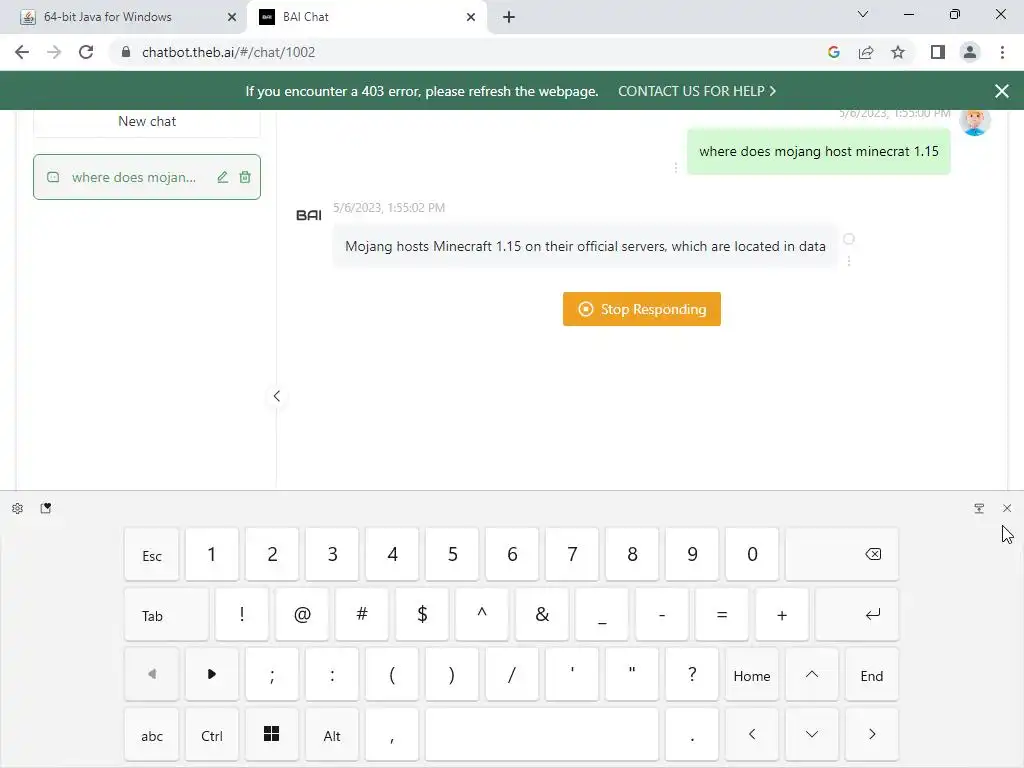Click the loading circle beside BAI reply
This screenshot has height=768, width=1024.
(848, 239)
